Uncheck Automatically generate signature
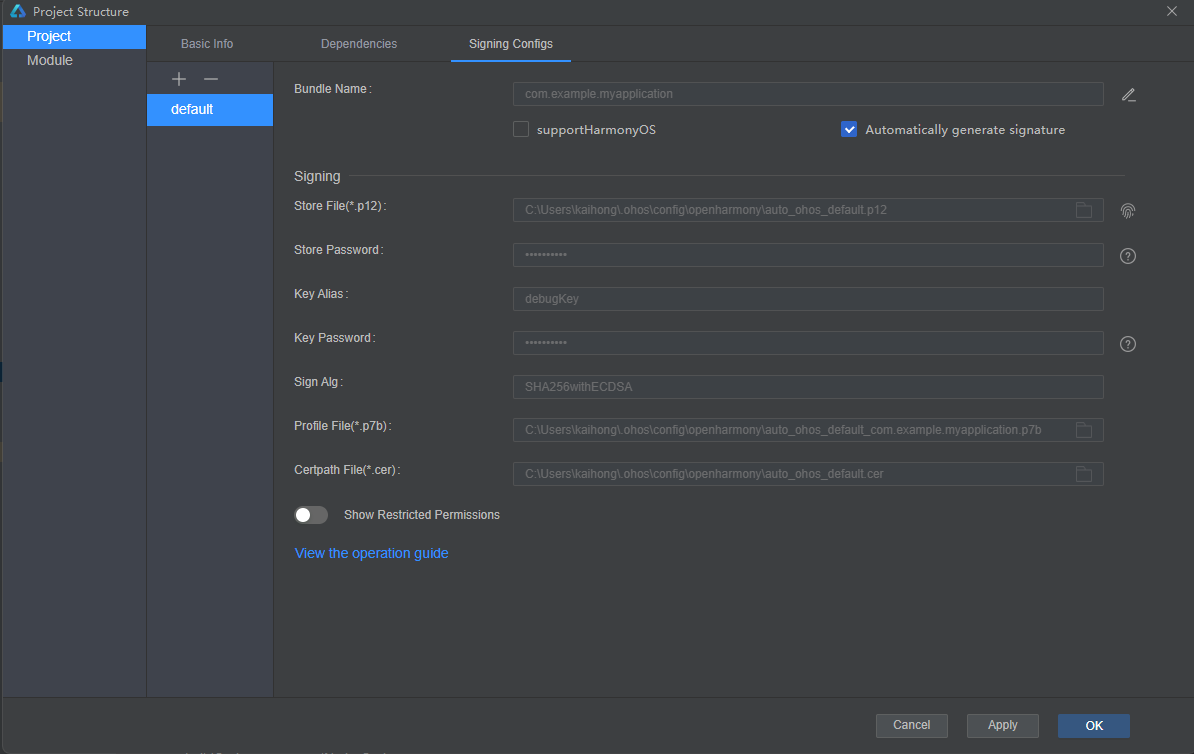The width and height of the screenshot is (1194, 754). pyautogui.click(x=849, y=129)
